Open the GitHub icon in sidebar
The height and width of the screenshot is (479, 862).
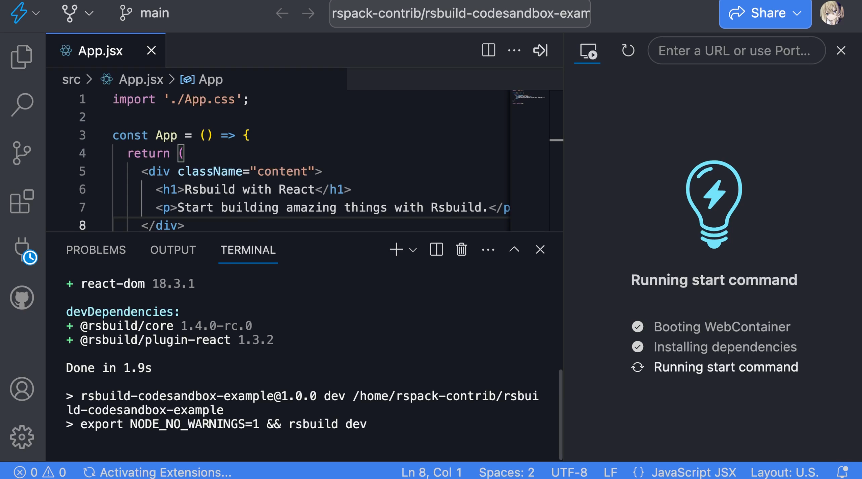pos(22,298)
